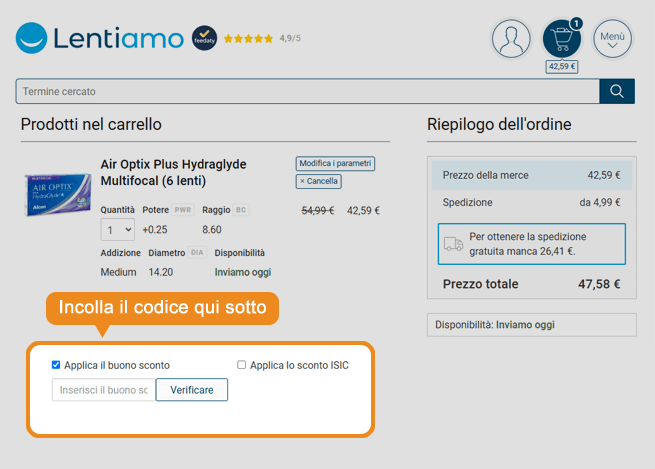Click the five-star rating stars
This screenshot has height=469, width=655.
click(248, 39)
